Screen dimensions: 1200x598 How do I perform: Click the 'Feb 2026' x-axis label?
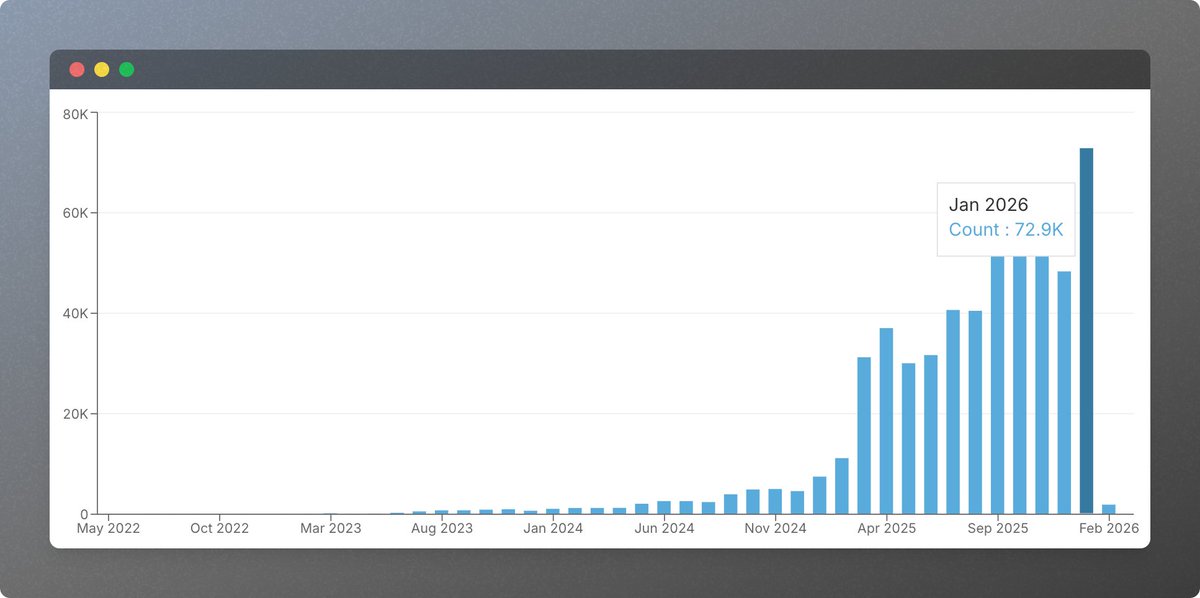pyautogui.click(x=1108, y=528)
